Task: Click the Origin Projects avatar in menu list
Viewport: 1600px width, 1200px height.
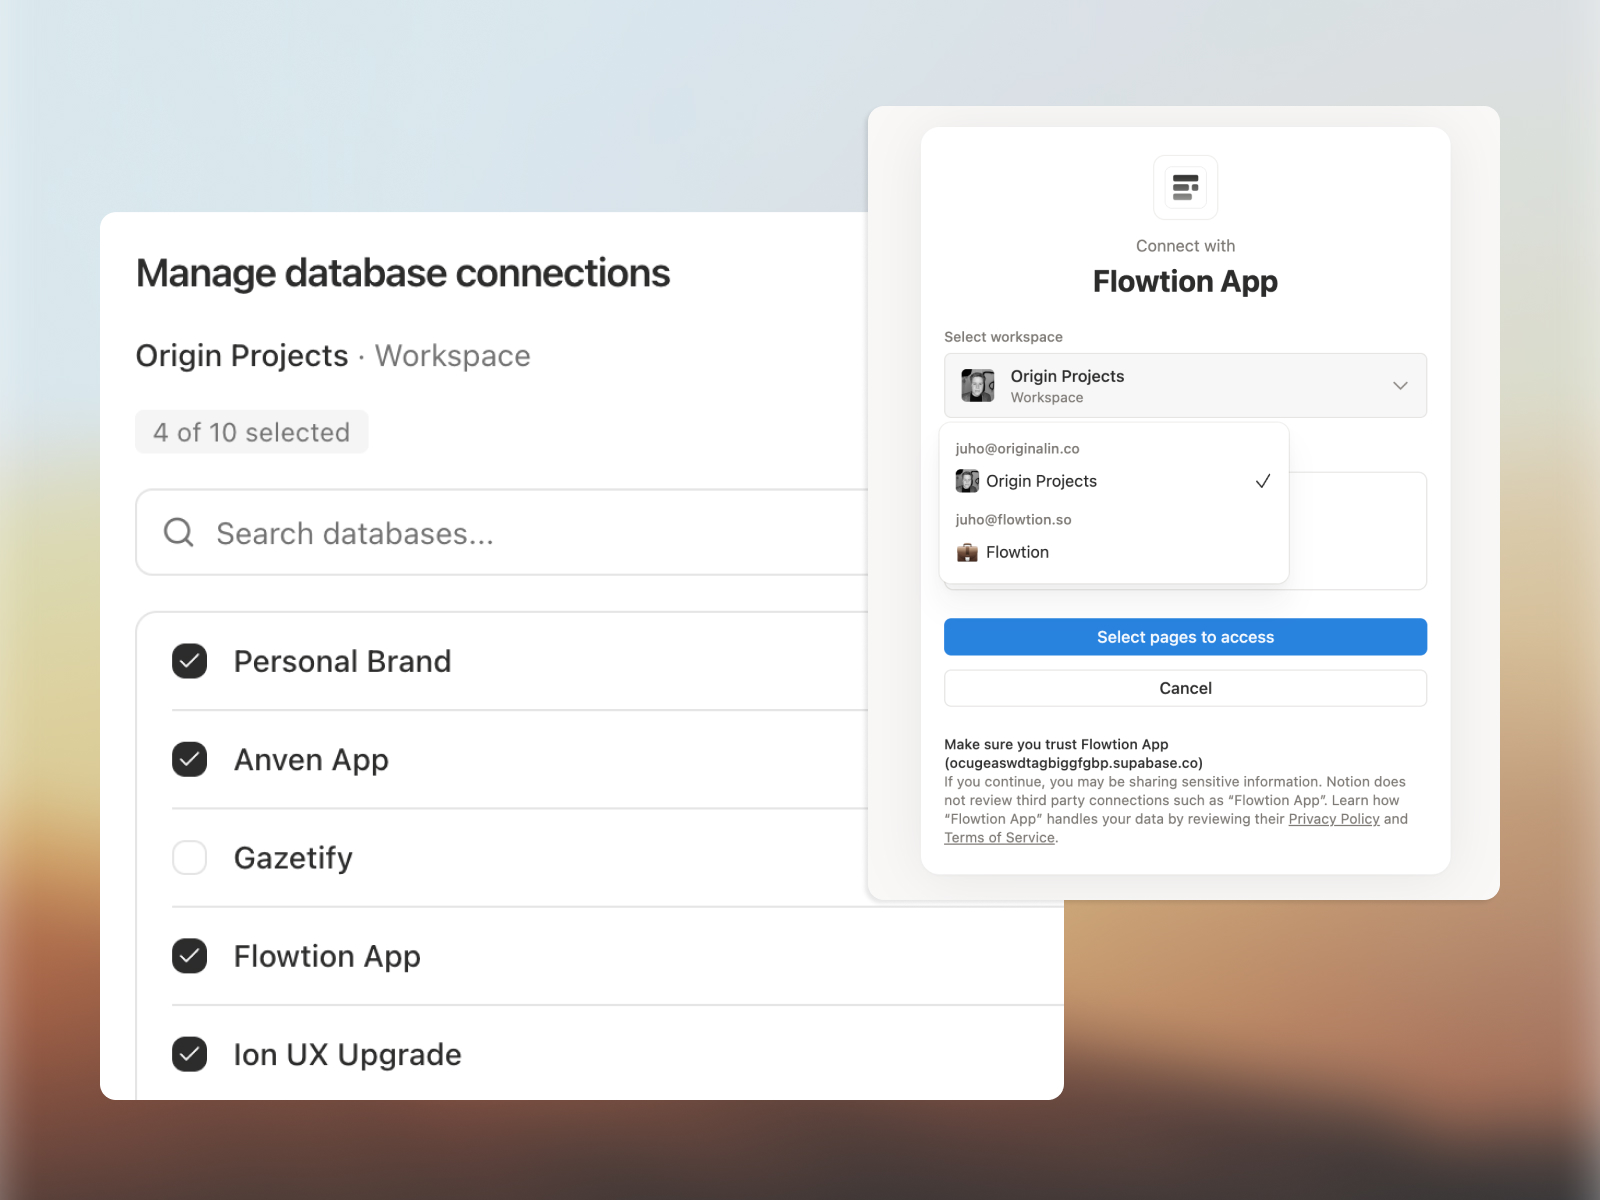Action: click(967, 481)
